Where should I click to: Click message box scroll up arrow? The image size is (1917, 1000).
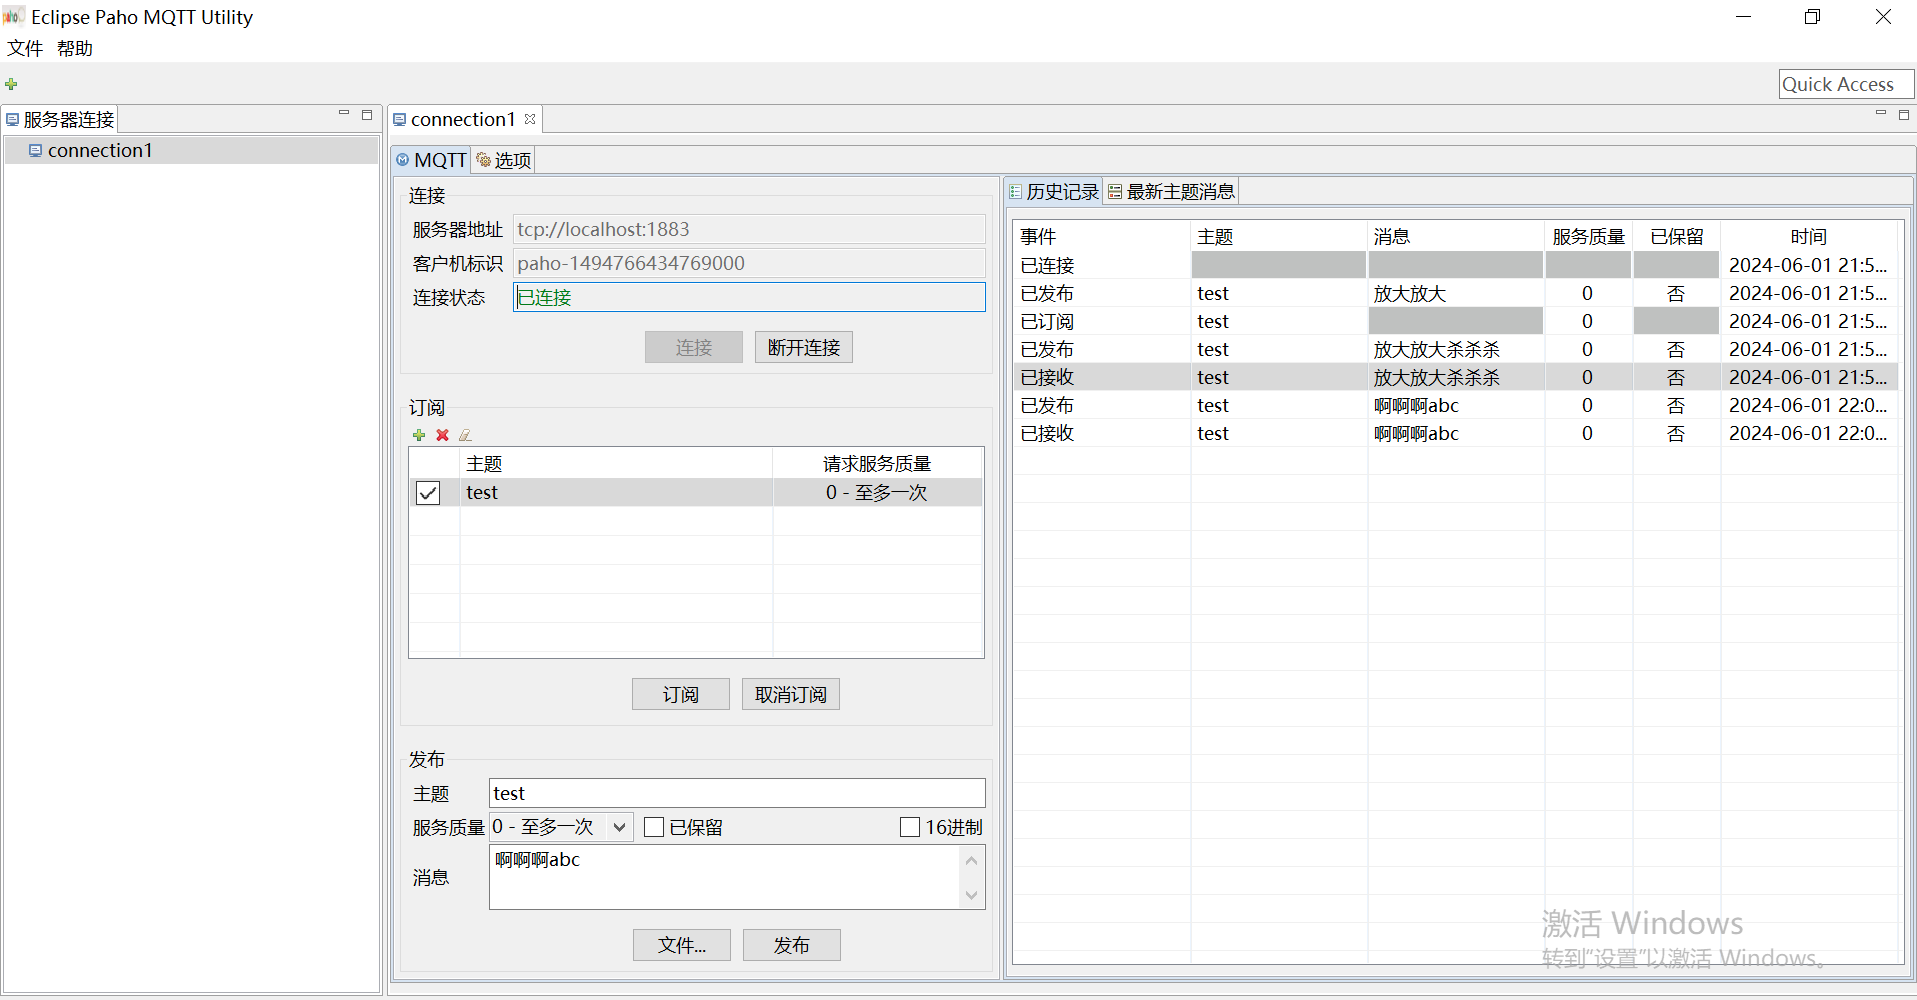[971, 860]
